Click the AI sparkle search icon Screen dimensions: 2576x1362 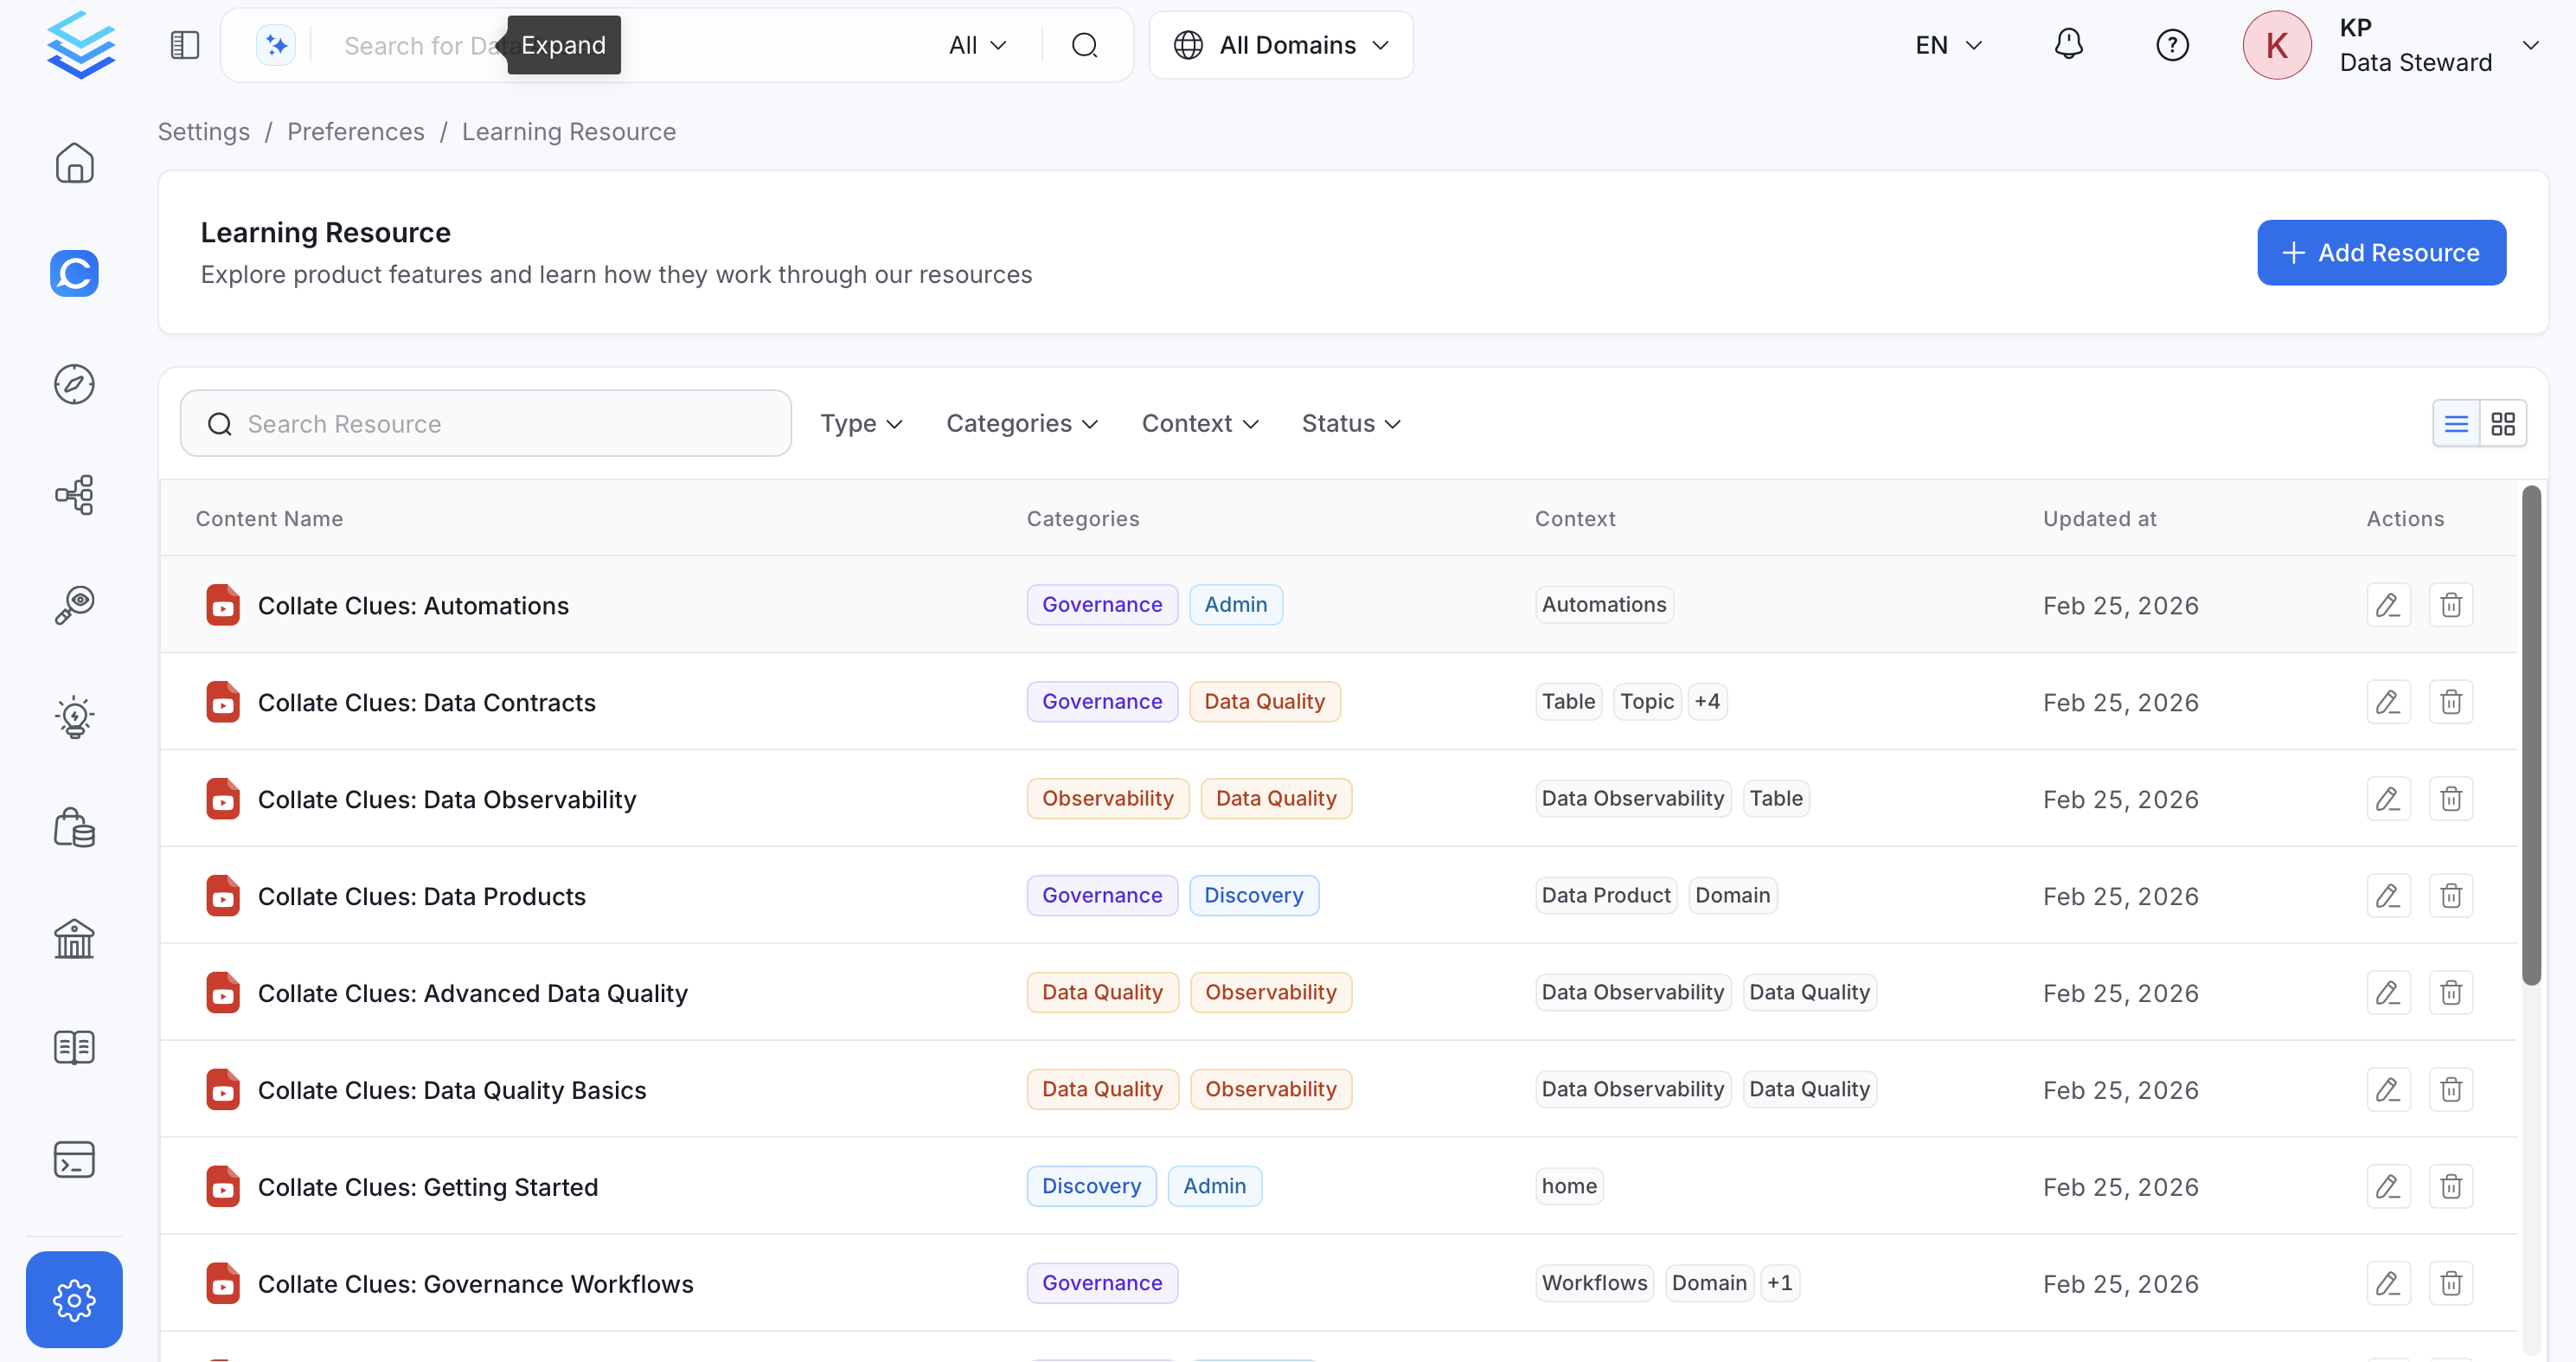pyautogui.click(x=275, y=45)
